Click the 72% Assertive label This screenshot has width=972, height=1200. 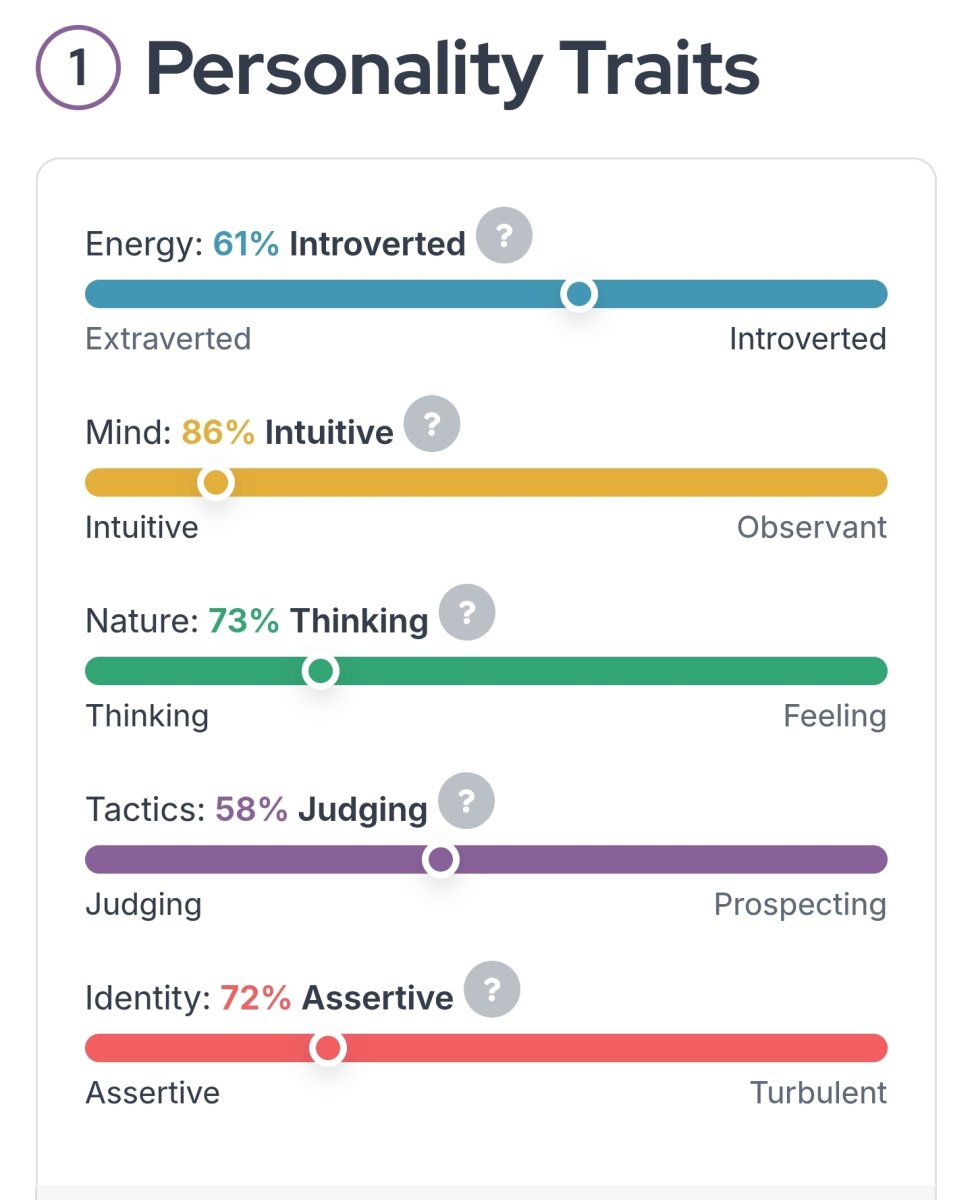(x=337, y=997)
